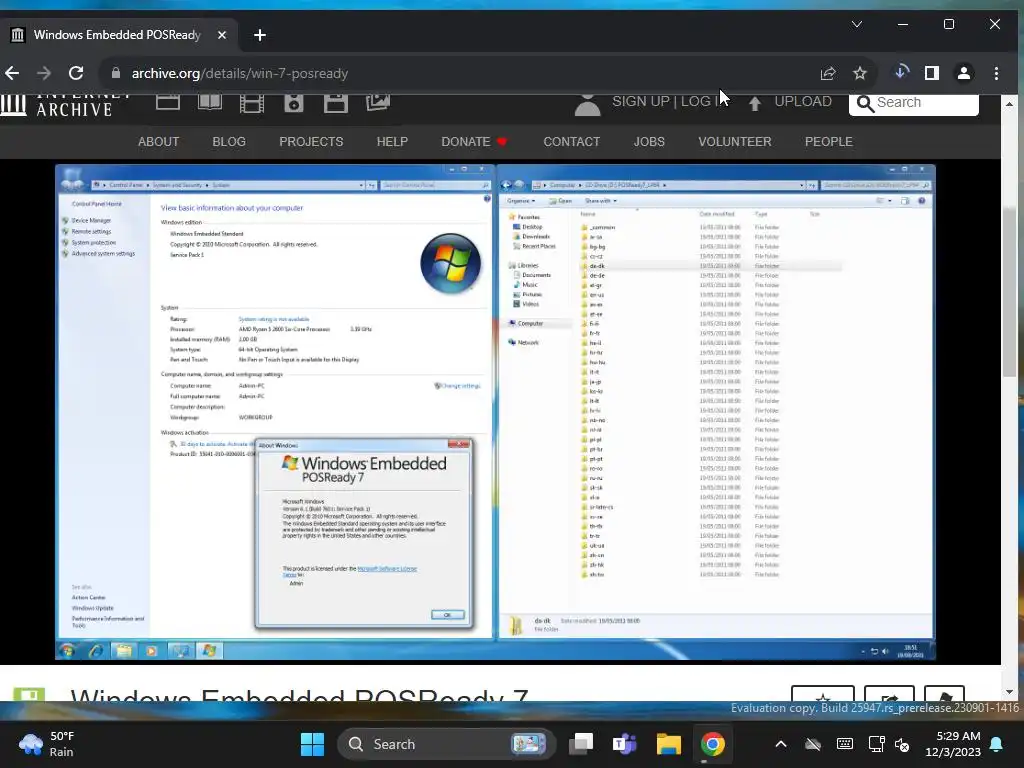This screenshot has width=1024, height=768.
Task: Click the favorite star button below preview
Action: (823, 694)
